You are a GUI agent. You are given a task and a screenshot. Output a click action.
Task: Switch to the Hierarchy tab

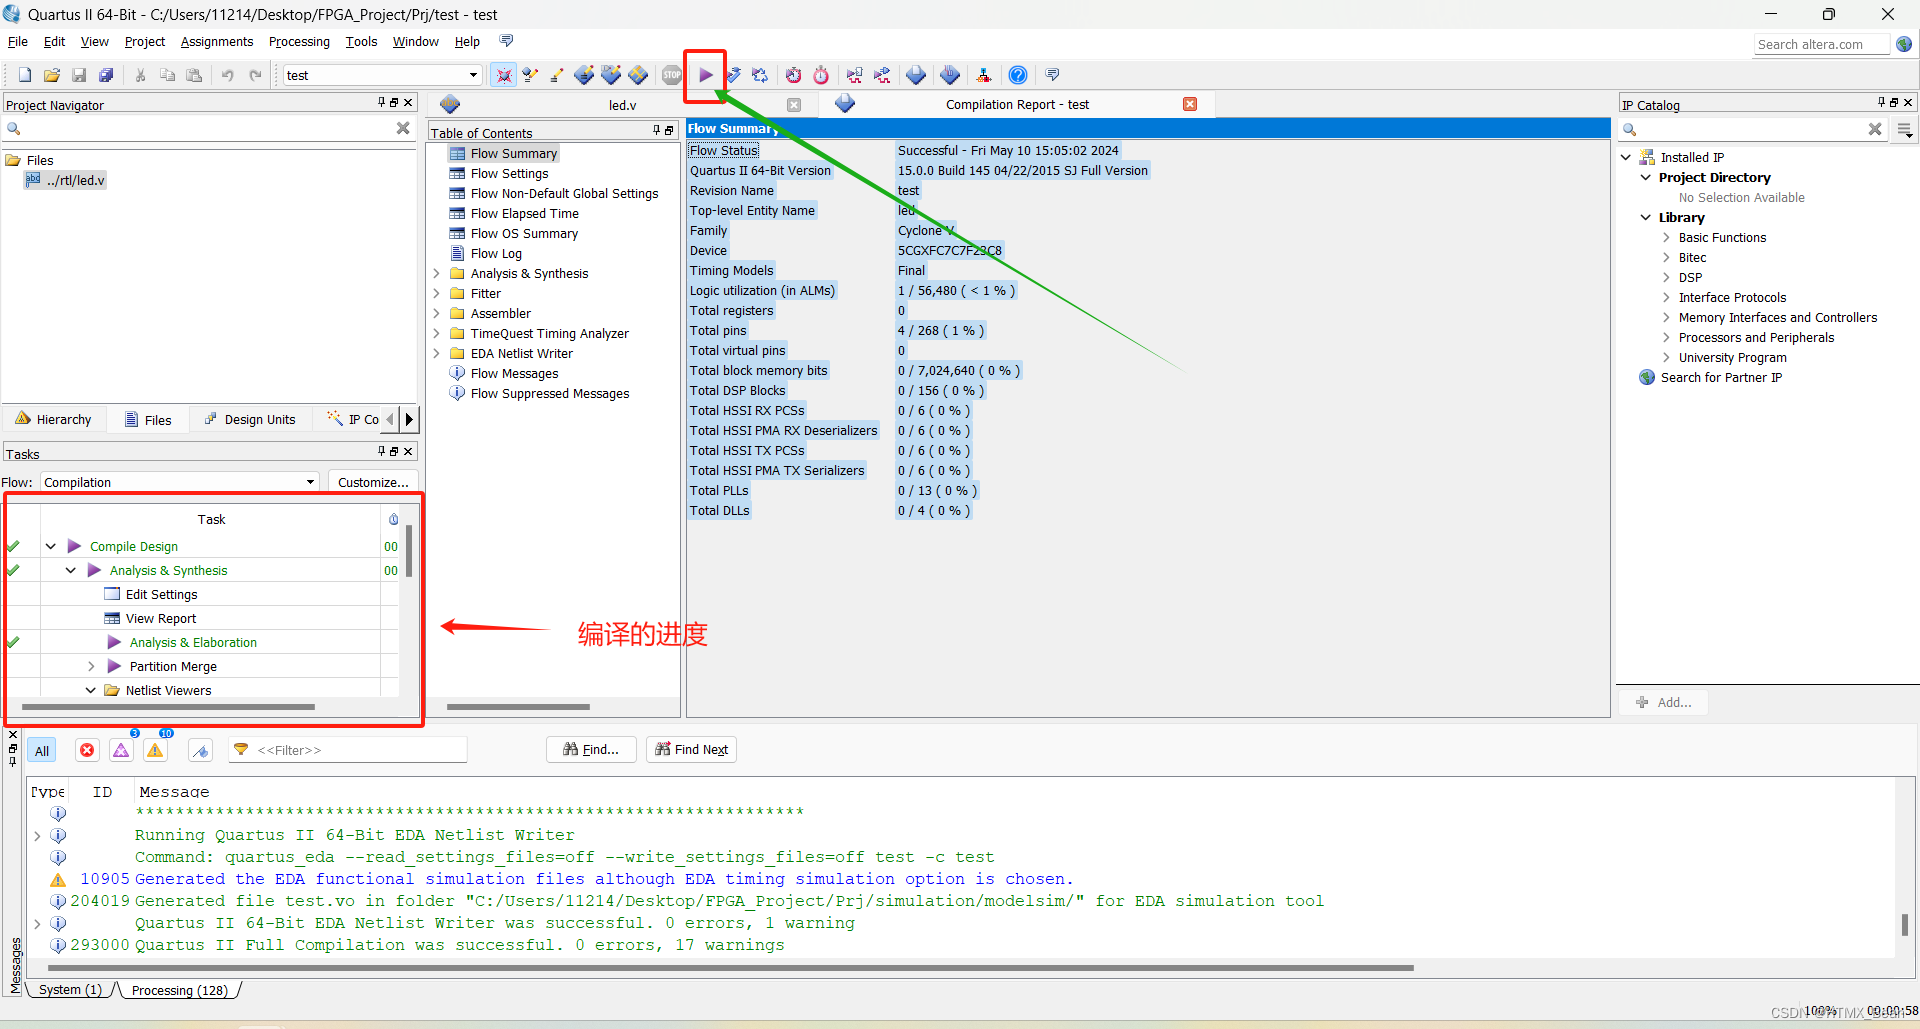[54, 419]
